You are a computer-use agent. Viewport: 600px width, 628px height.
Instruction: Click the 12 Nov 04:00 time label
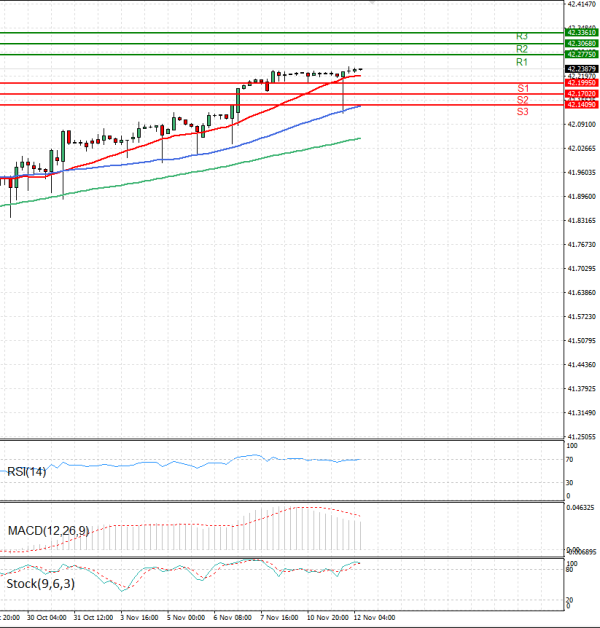[374, 617]
